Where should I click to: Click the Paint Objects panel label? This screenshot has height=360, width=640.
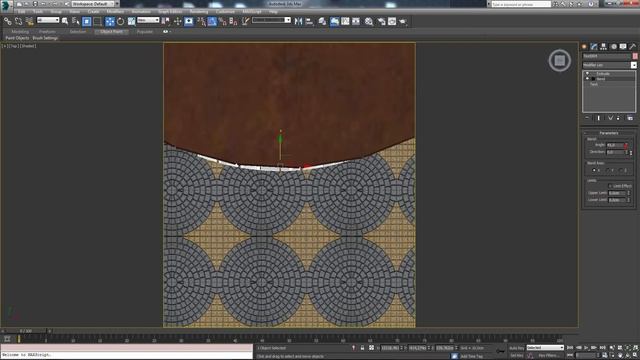pos(17,38)
